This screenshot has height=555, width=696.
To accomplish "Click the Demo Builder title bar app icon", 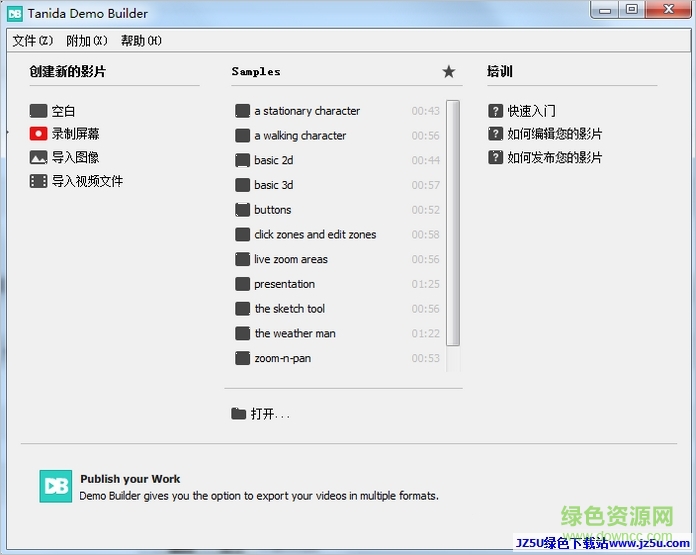I will point(15,14).
